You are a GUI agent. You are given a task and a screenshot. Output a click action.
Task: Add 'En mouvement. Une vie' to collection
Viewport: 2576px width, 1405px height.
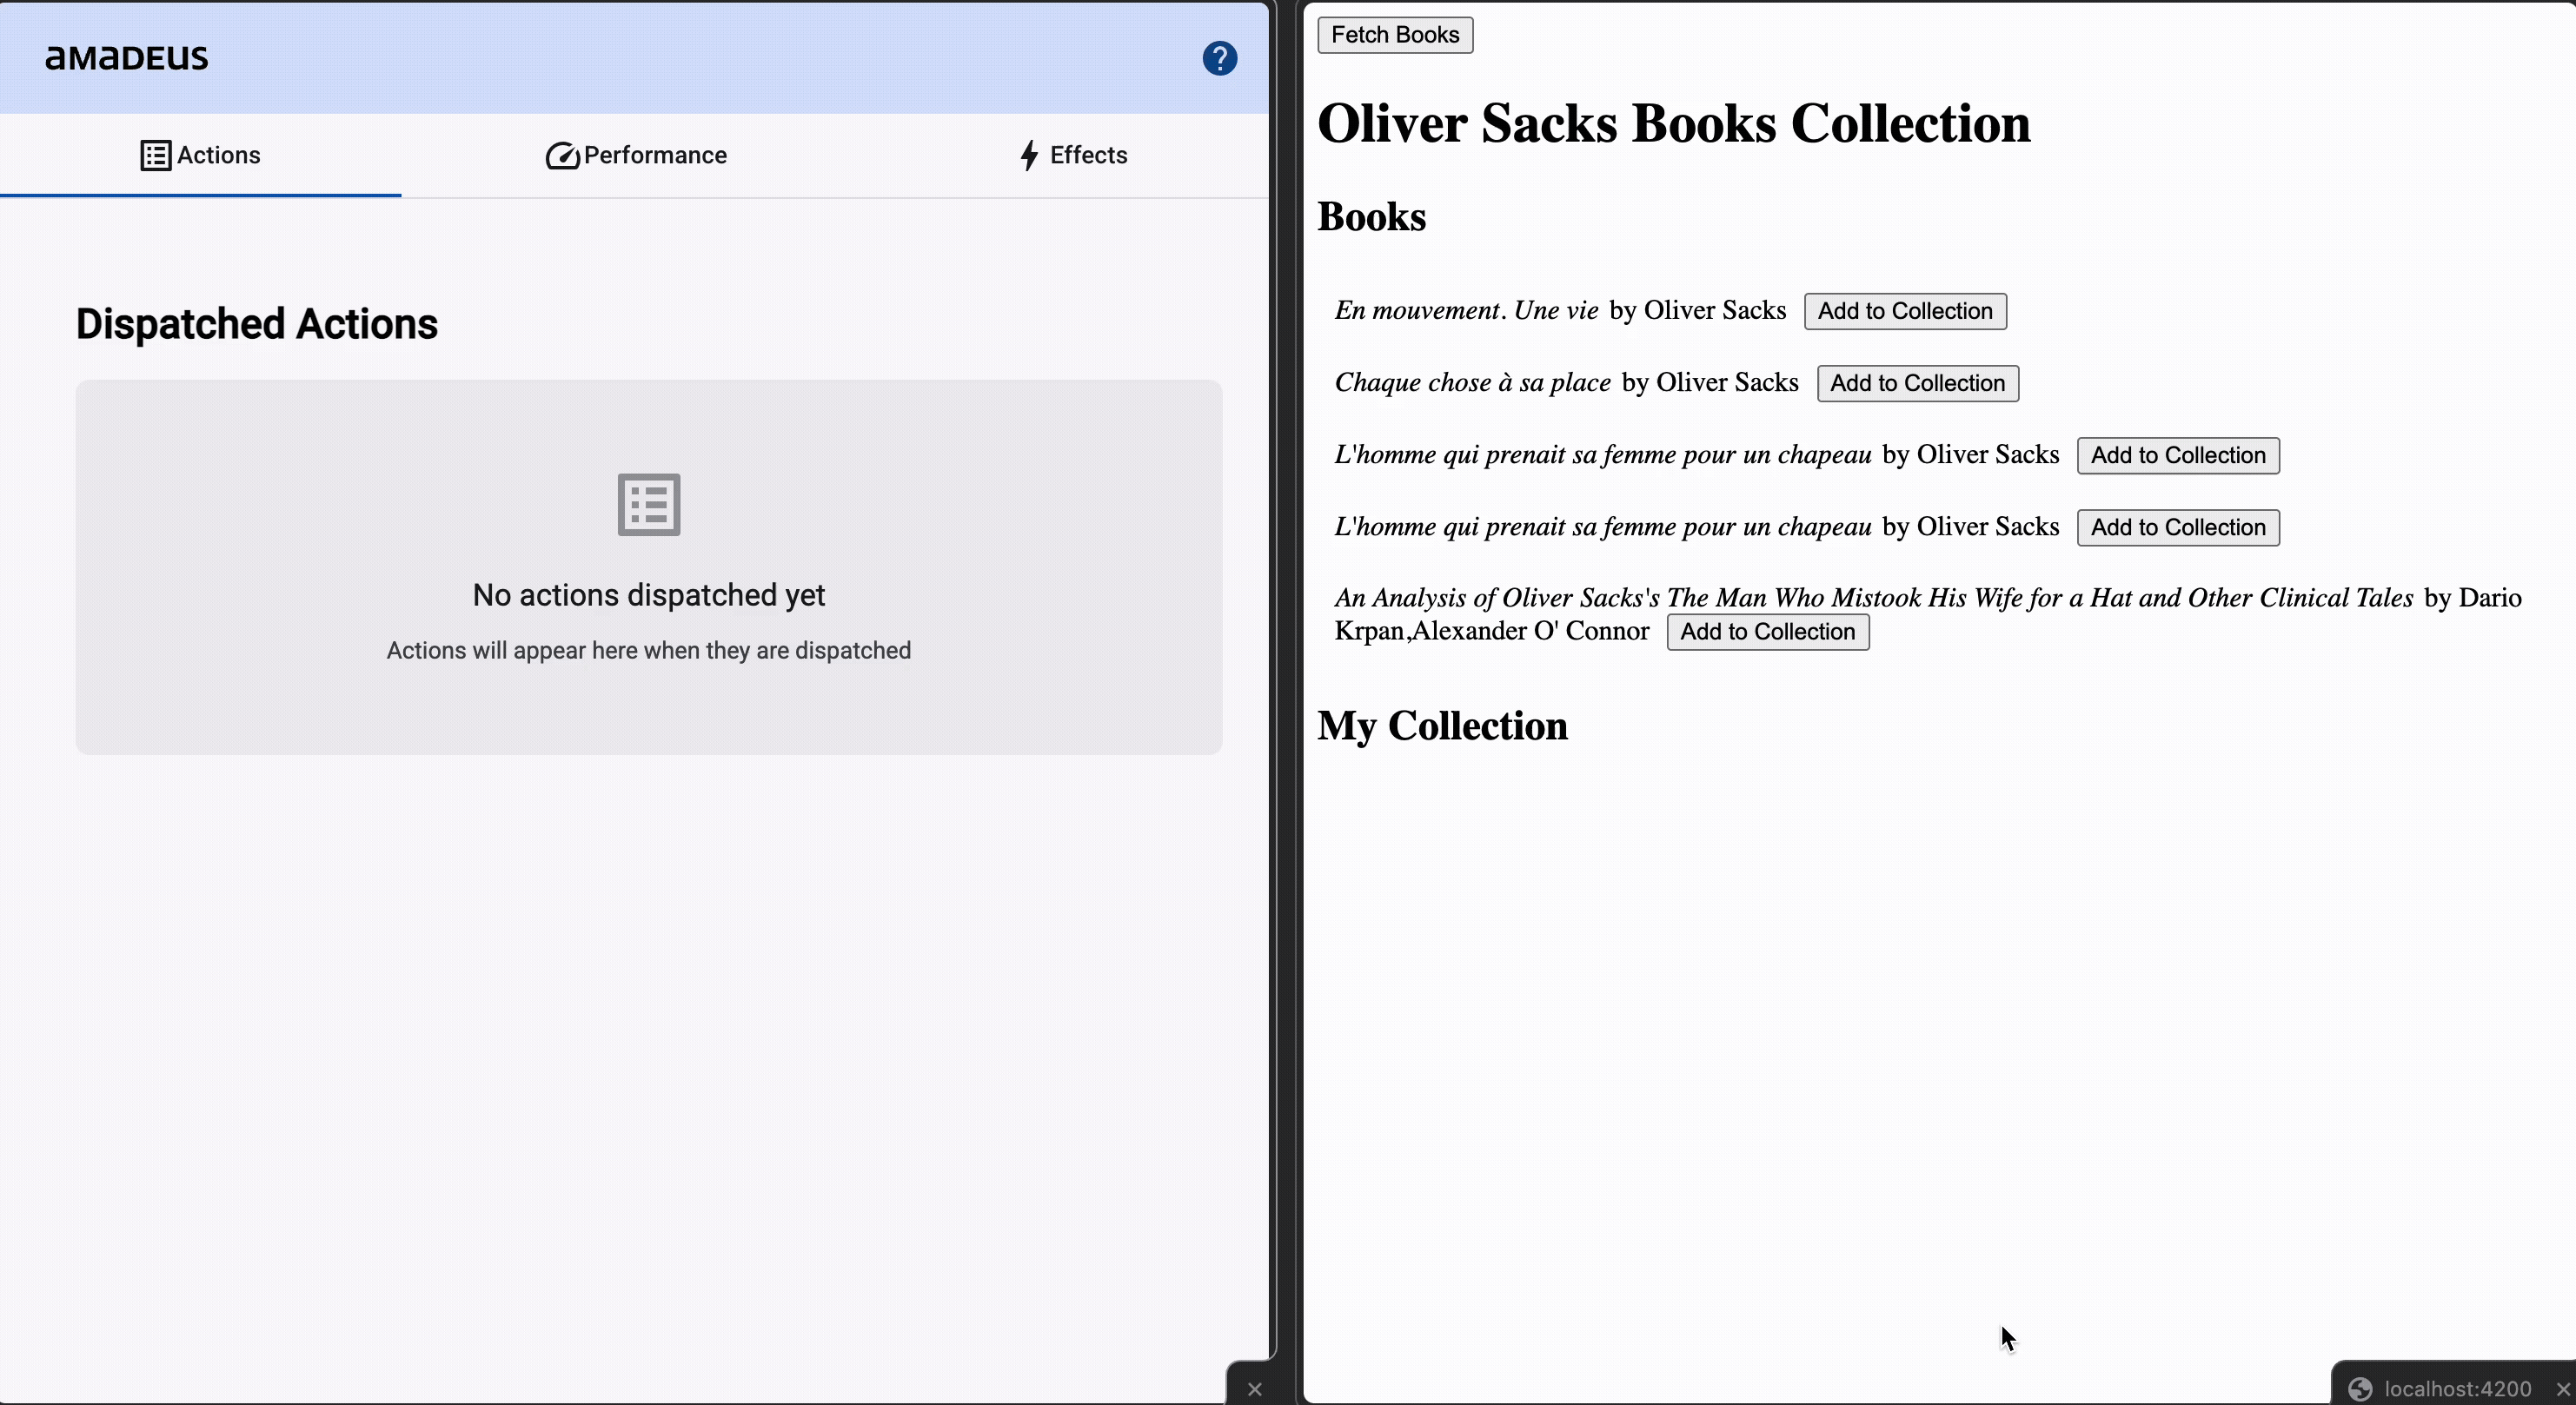(1904, 311)
